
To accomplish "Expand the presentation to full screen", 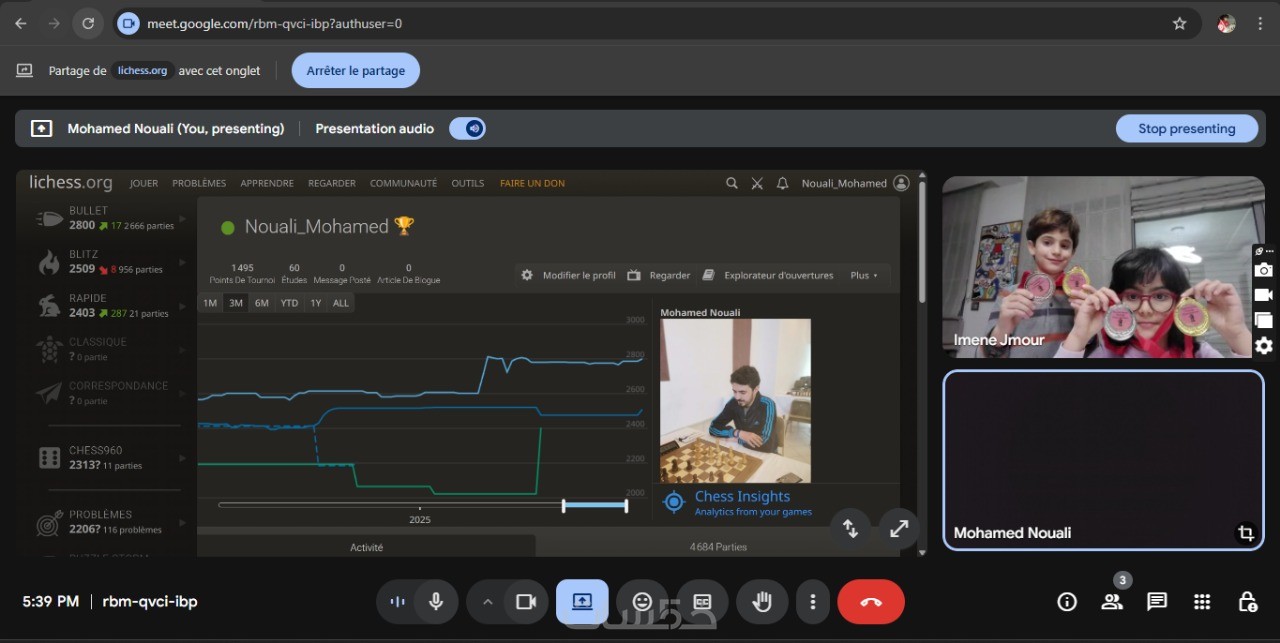I will 899,528.
